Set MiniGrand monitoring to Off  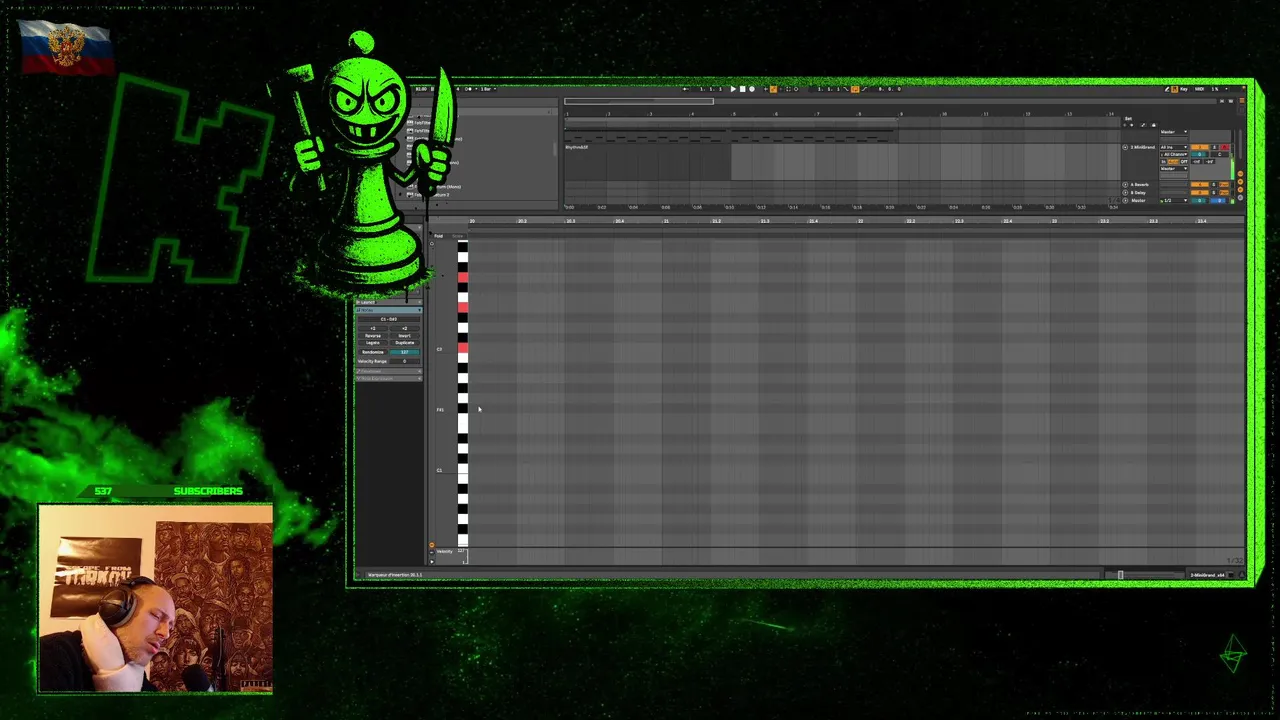(1184, 162)
